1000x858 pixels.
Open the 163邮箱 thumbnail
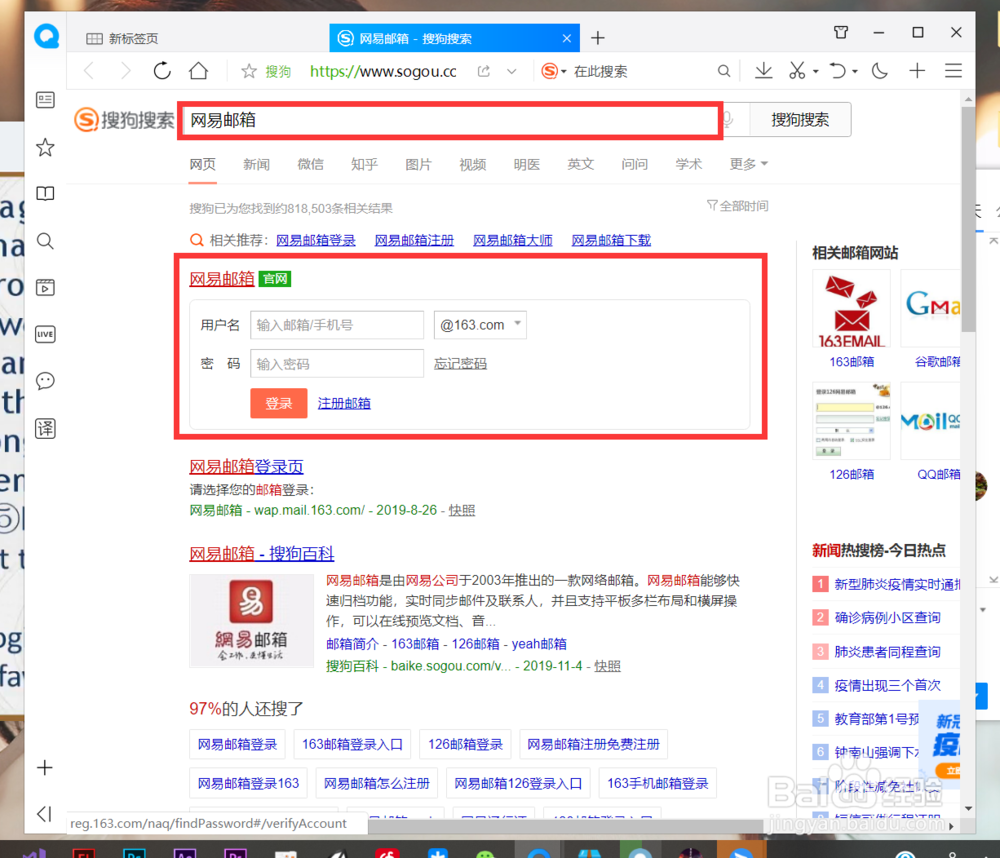coord(851,309)
